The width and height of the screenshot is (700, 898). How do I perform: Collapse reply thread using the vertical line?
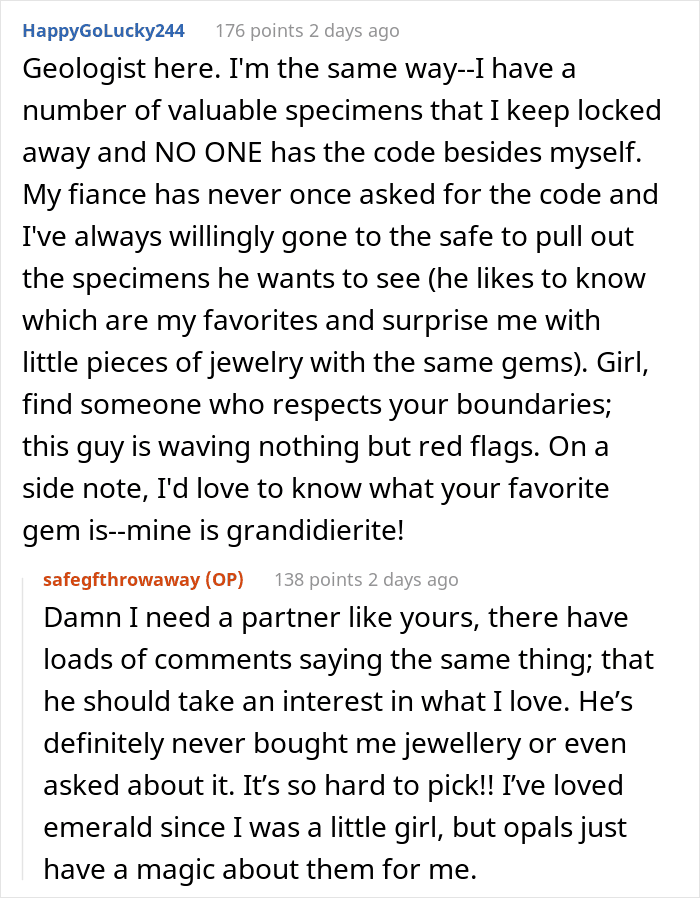(23, 728)
